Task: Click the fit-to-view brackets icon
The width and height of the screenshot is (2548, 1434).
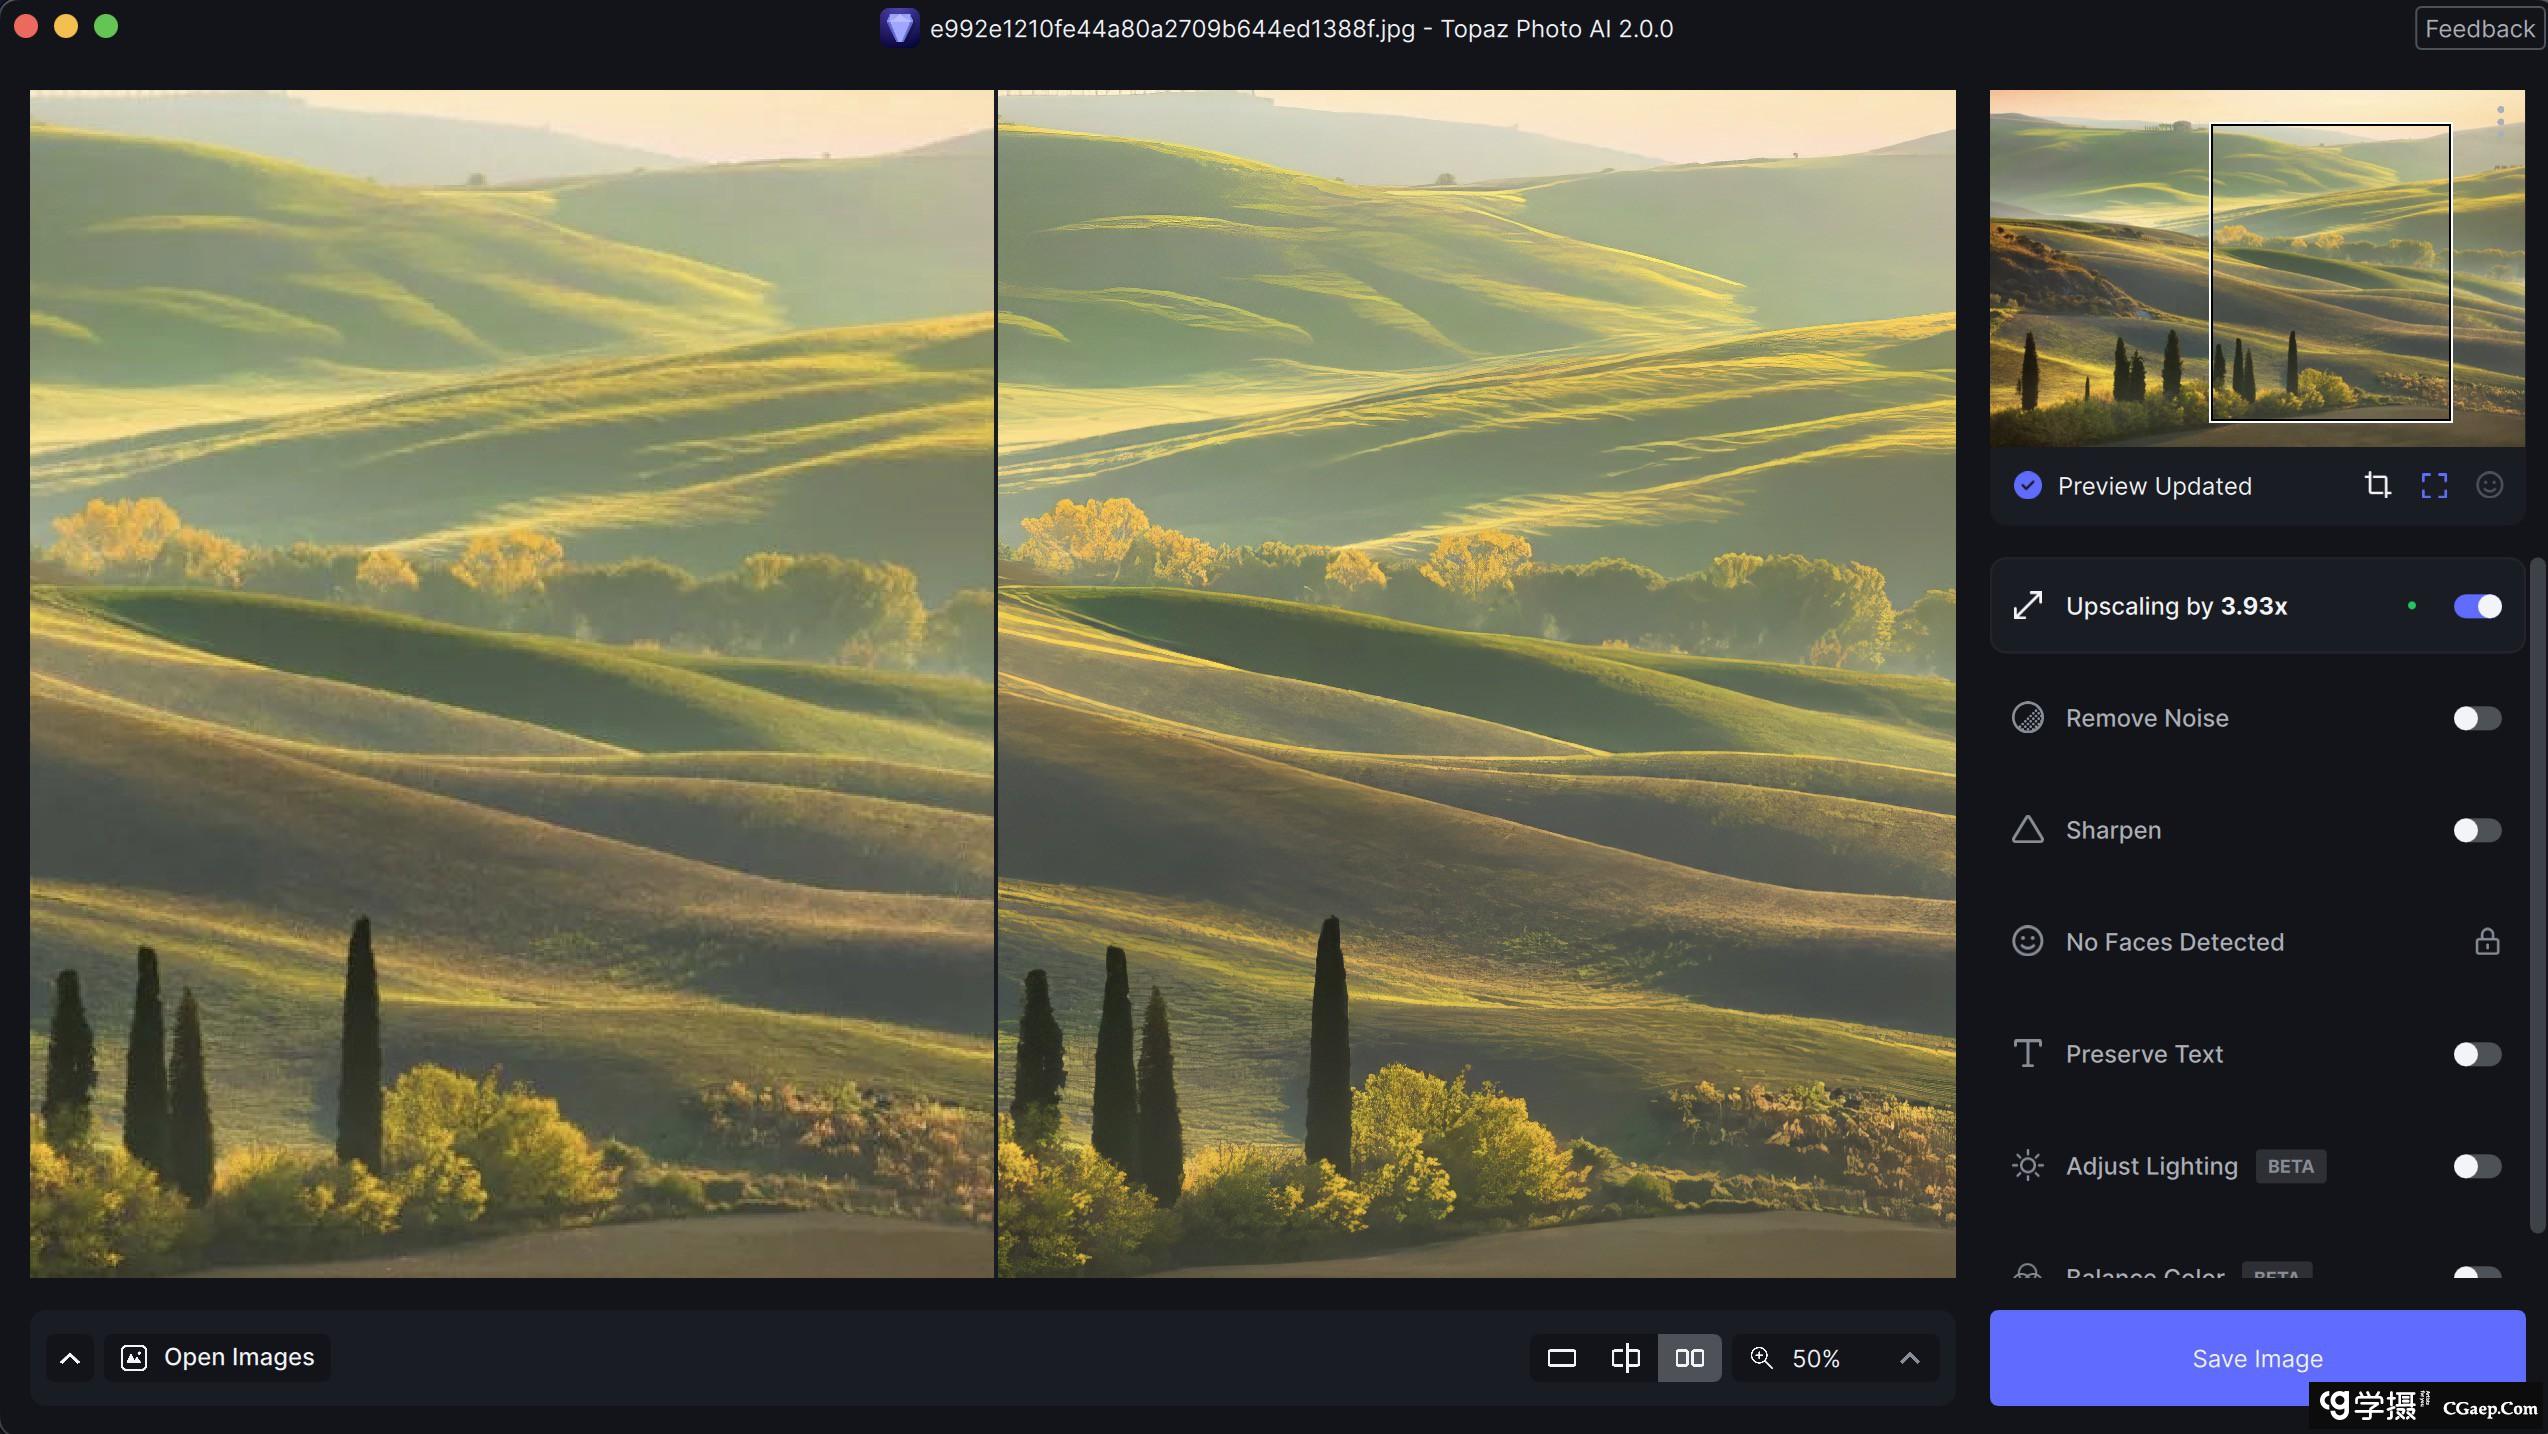Action: pos(2433,486)
